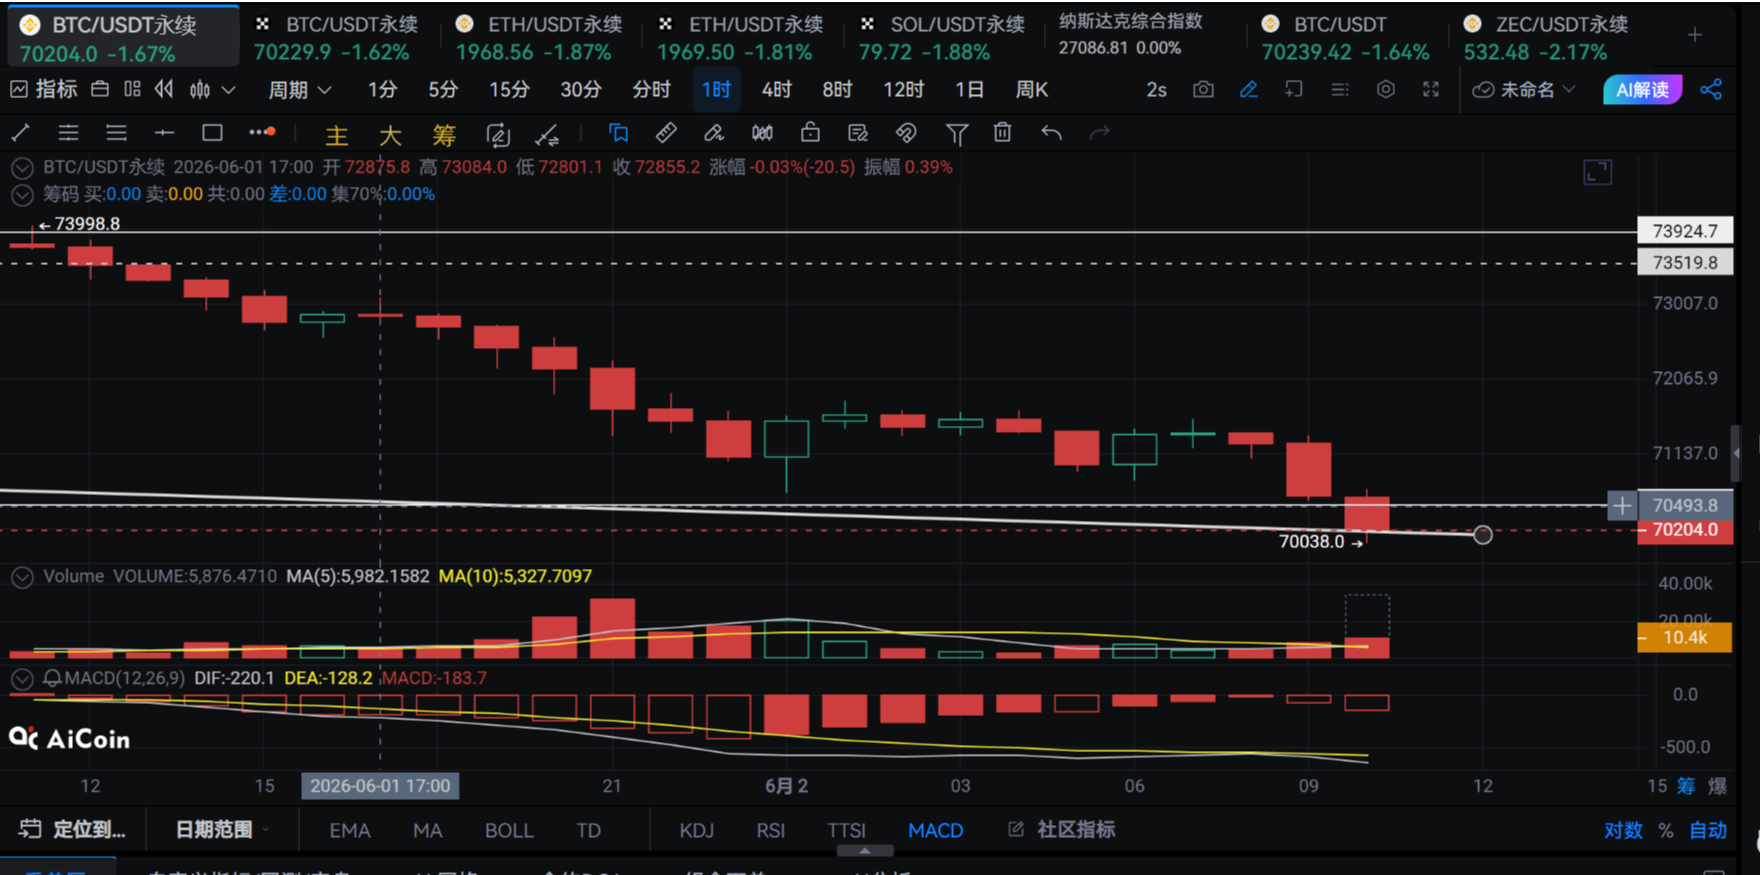The height and width of the screenshot is (875, 1761).
Task: Select the ruler measure tool
Action: pyautogui.click(x=666, y=132)
